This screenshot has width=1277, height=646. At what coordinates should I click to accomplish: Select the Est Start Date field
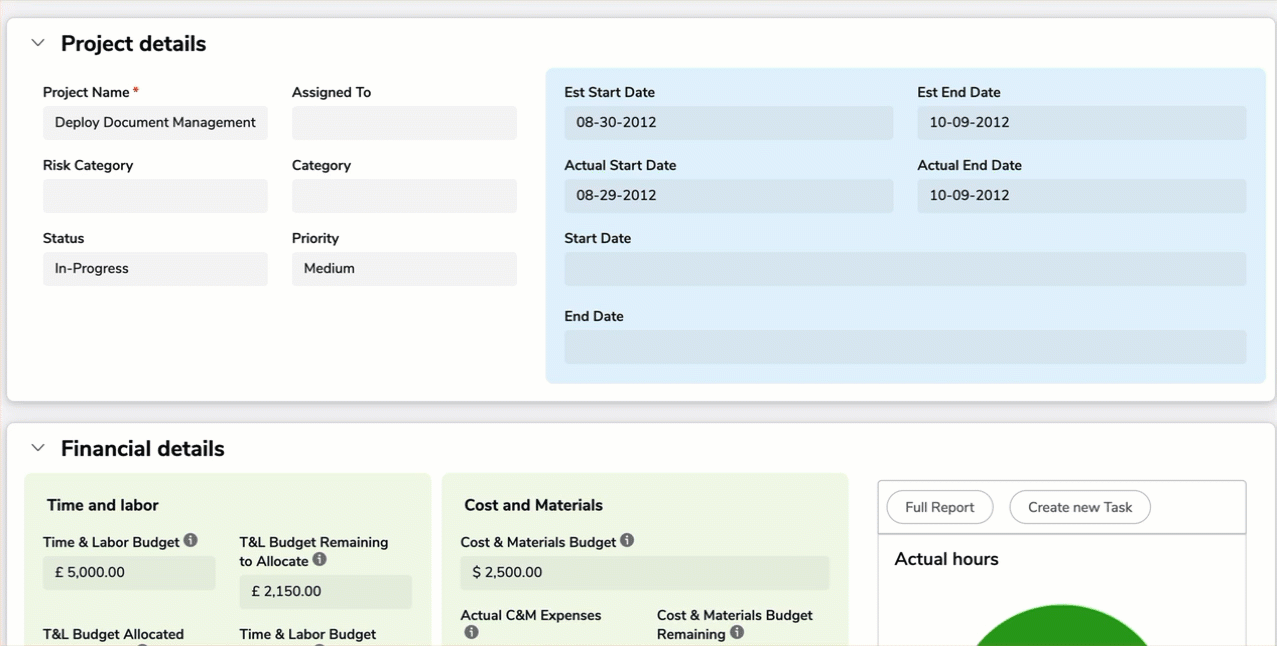tap(729, 123)
